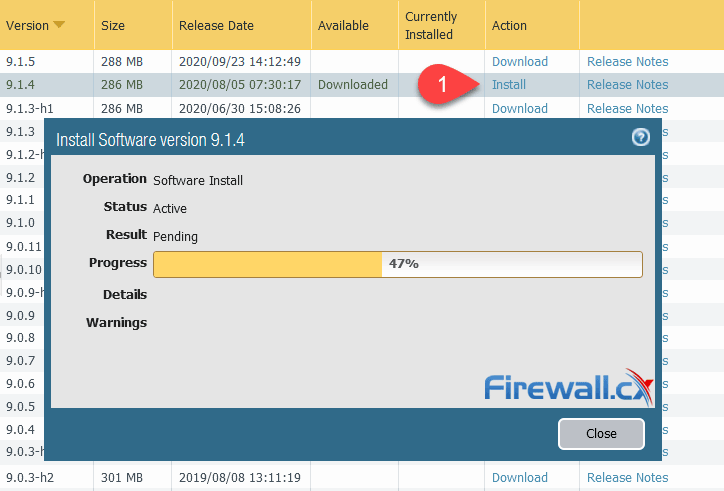Open Release Notes for 9.0.3-h2

pyautogui.click(x=627, y=478)
